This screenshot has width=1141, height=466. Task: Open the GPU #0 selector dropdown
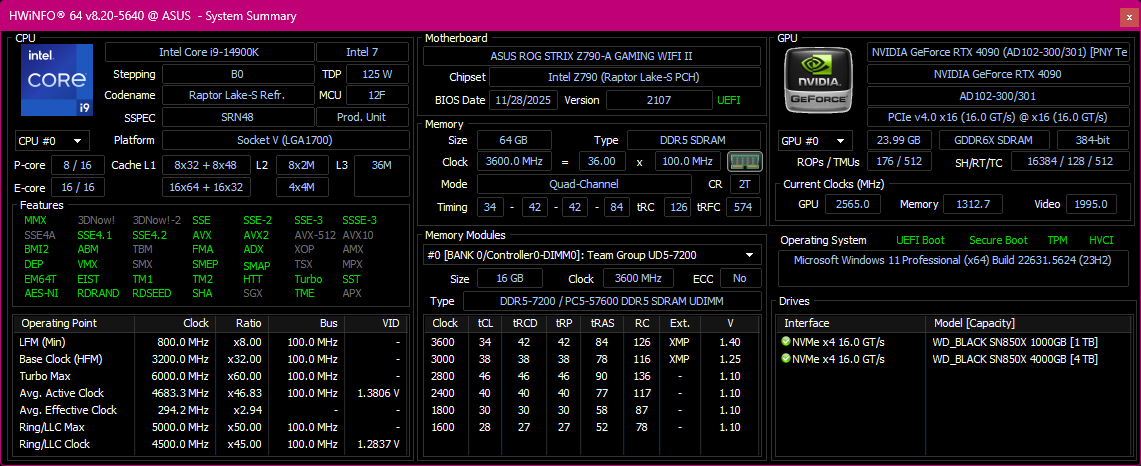tap(816, 141)
